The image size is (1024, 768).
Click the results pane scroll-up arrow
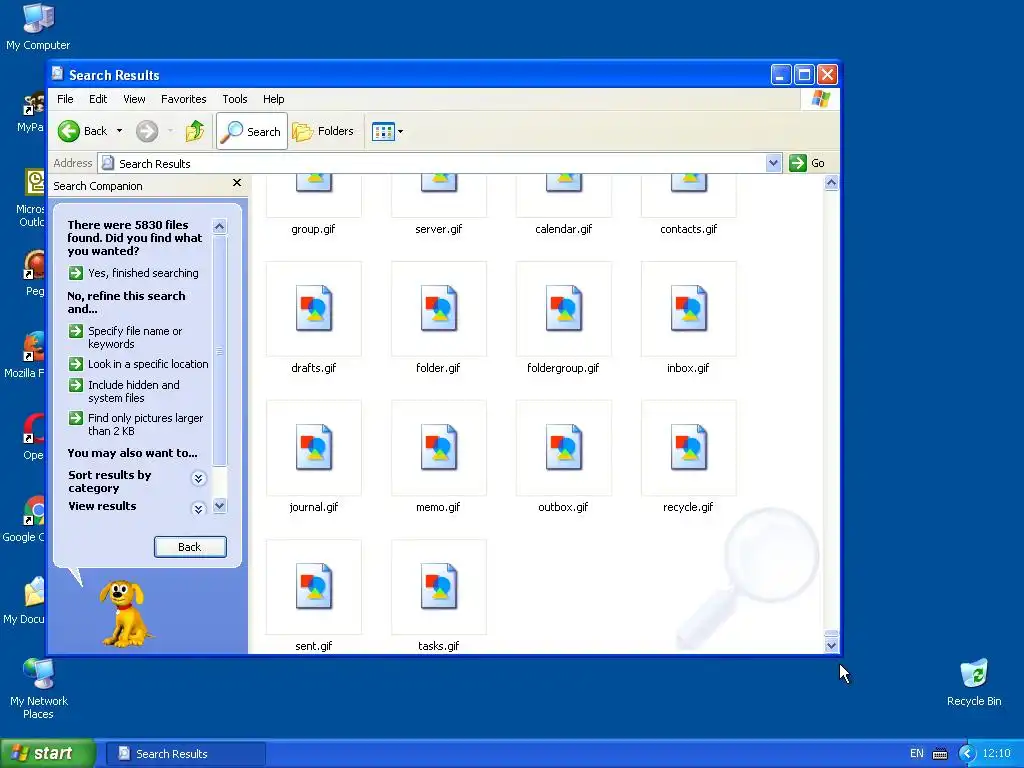[831, 183]
